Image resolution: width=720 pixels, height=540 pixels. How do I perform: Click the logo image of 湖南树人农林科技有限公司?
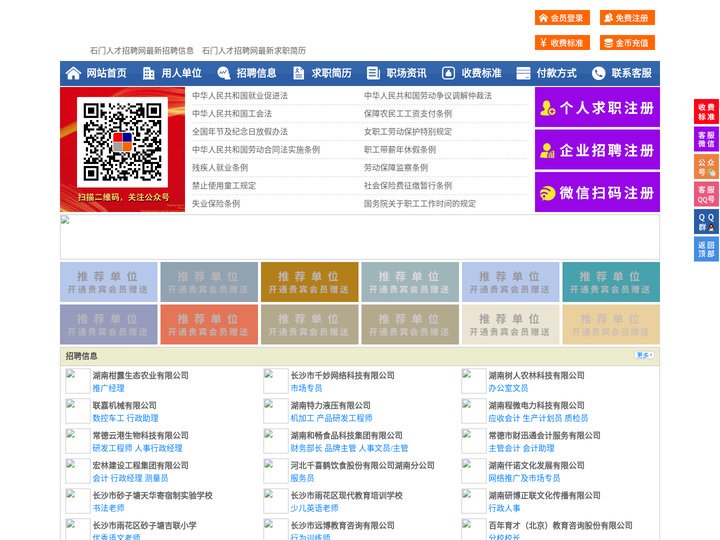(x=473, y=381)
